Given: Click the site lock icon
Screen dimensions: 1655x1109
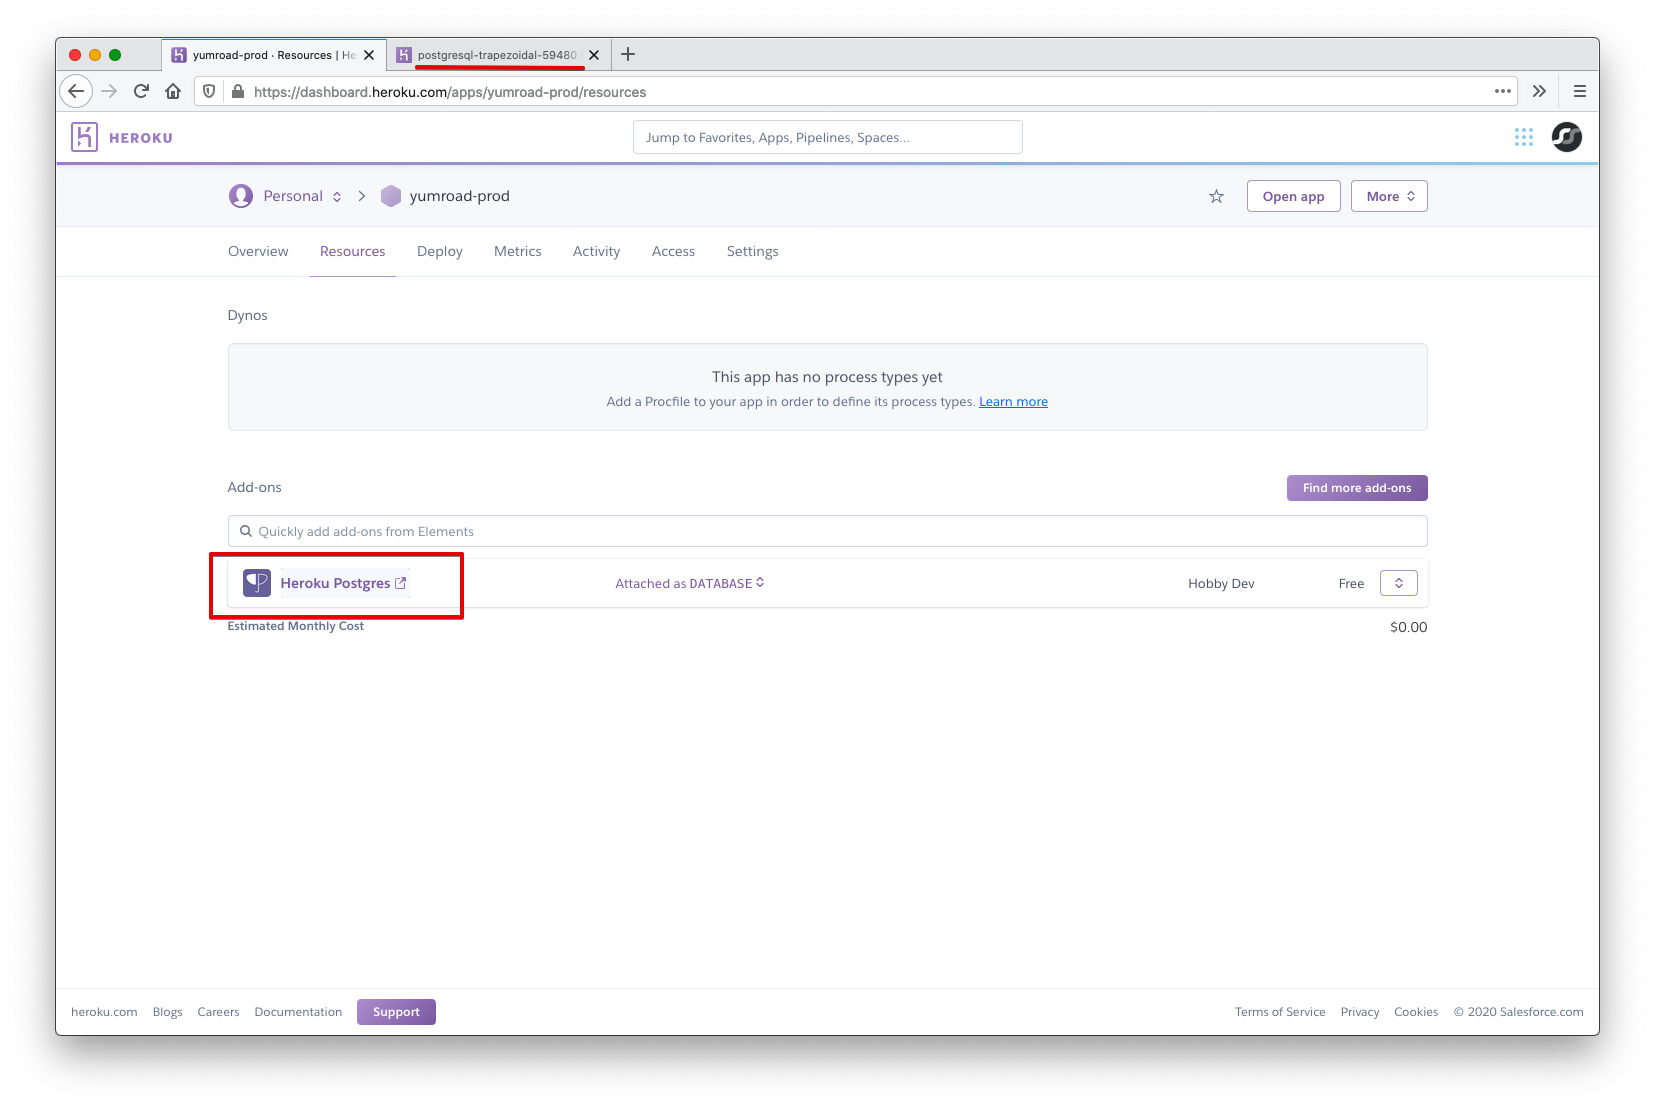Looking at the screenshot, I should (x=238, y=91).
